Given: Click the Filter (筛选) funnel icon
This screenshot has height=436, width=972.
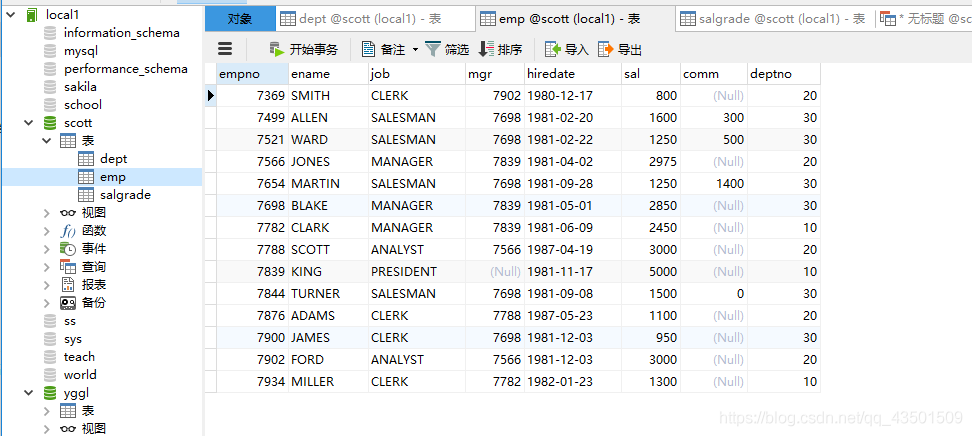Looking at the screenshot, I should 433,49.
